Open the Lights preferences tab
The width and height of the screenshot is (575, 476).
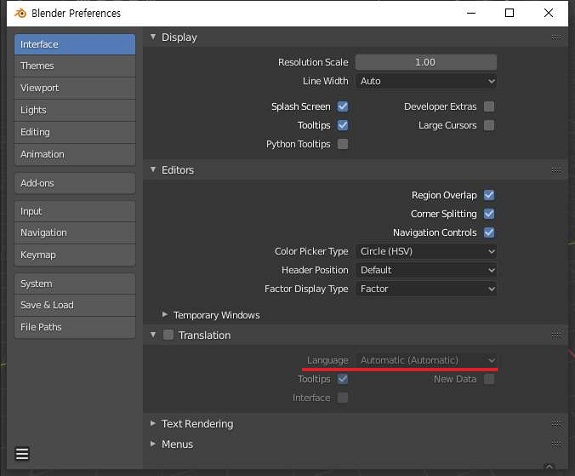pyautogui.click(x=75, y=110)
